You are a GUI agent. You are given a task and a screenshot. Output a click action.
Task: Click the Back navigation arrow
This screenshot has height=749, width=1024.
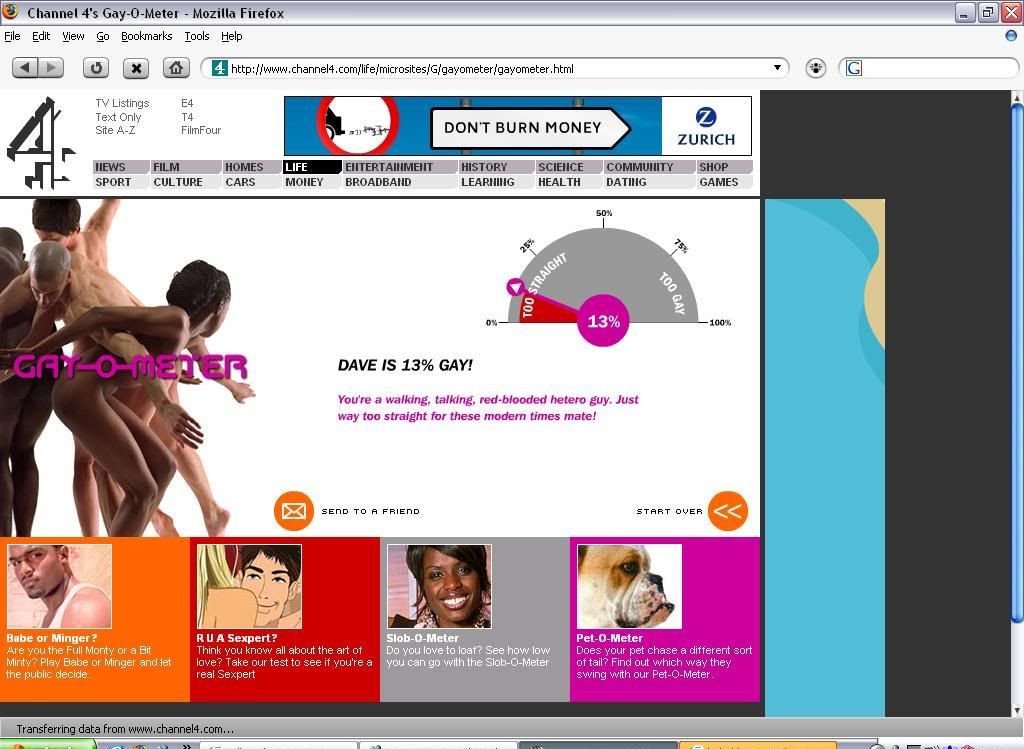25,68
